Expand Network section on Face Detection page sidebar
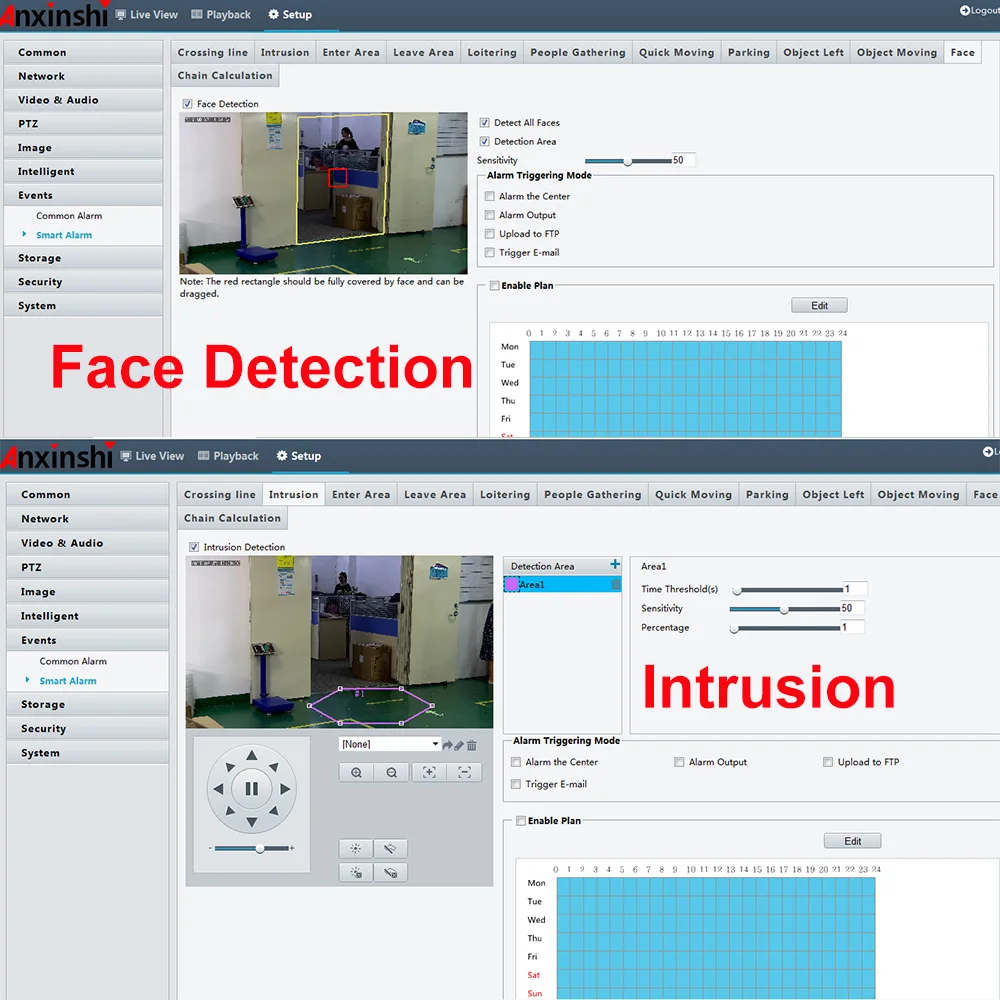This screenshot has height=1000, width=1000. click(x=83, y=76)
